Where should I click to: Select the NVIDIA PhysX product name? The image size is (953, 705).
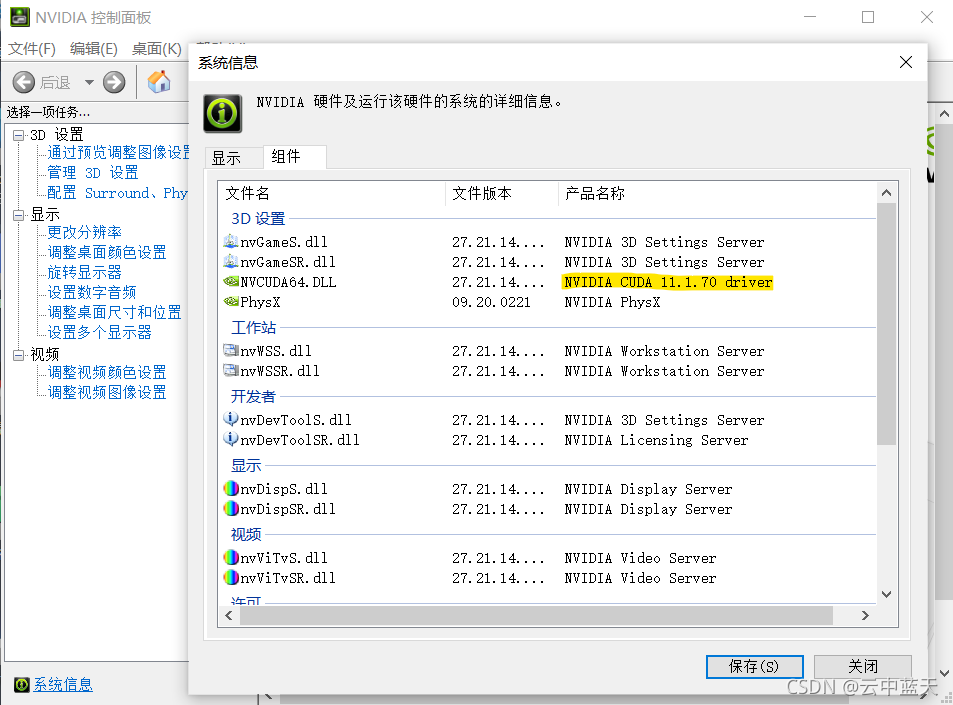click(612, 302)
